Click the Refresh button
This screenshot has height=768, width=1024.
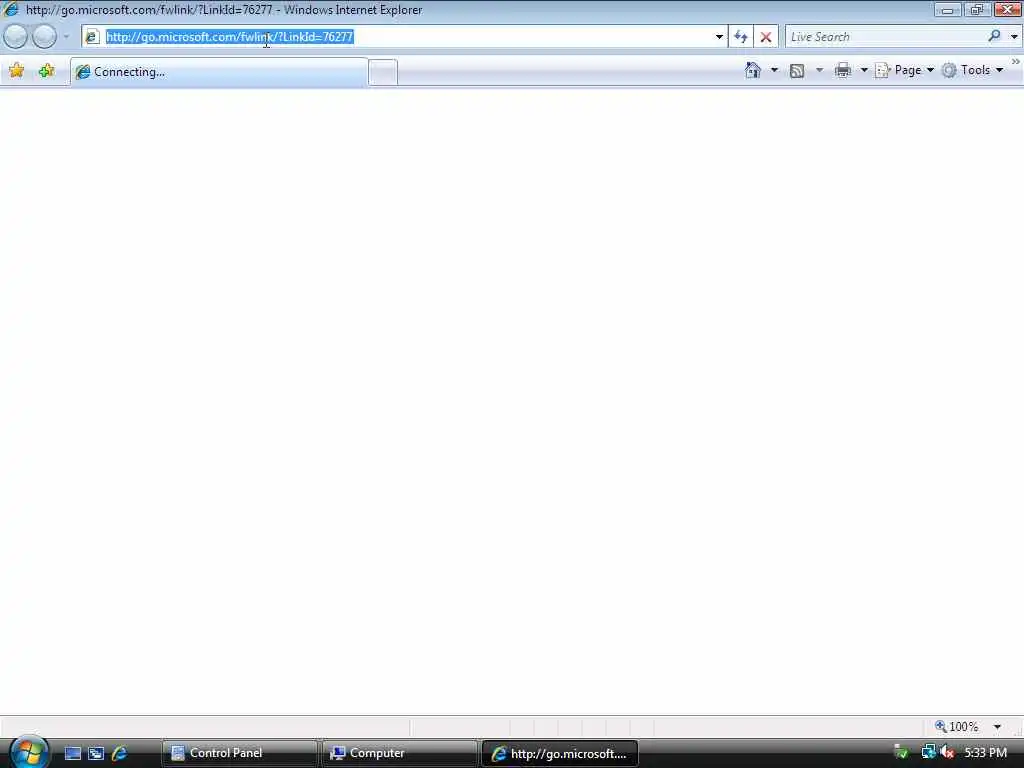741,37
